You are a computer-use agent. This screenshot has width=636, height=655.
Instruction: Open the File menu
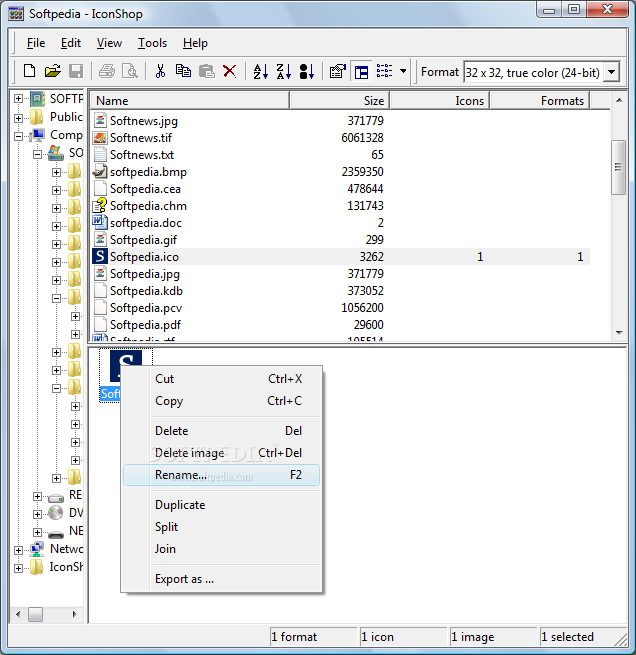[36, 43]
